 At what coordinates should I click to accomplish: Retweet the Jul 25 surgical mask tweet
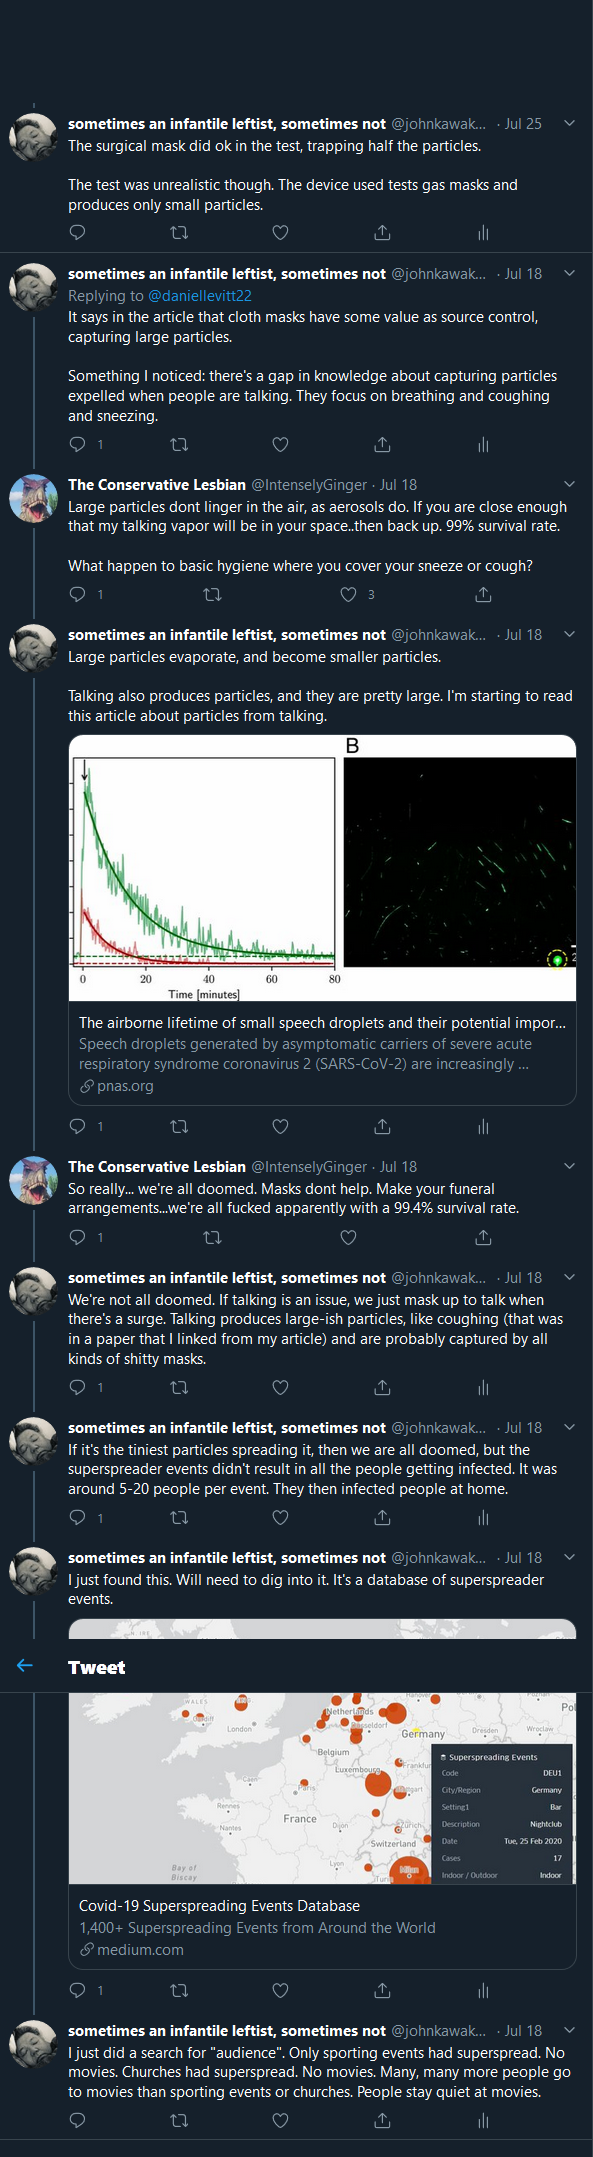tap(179, 232)
